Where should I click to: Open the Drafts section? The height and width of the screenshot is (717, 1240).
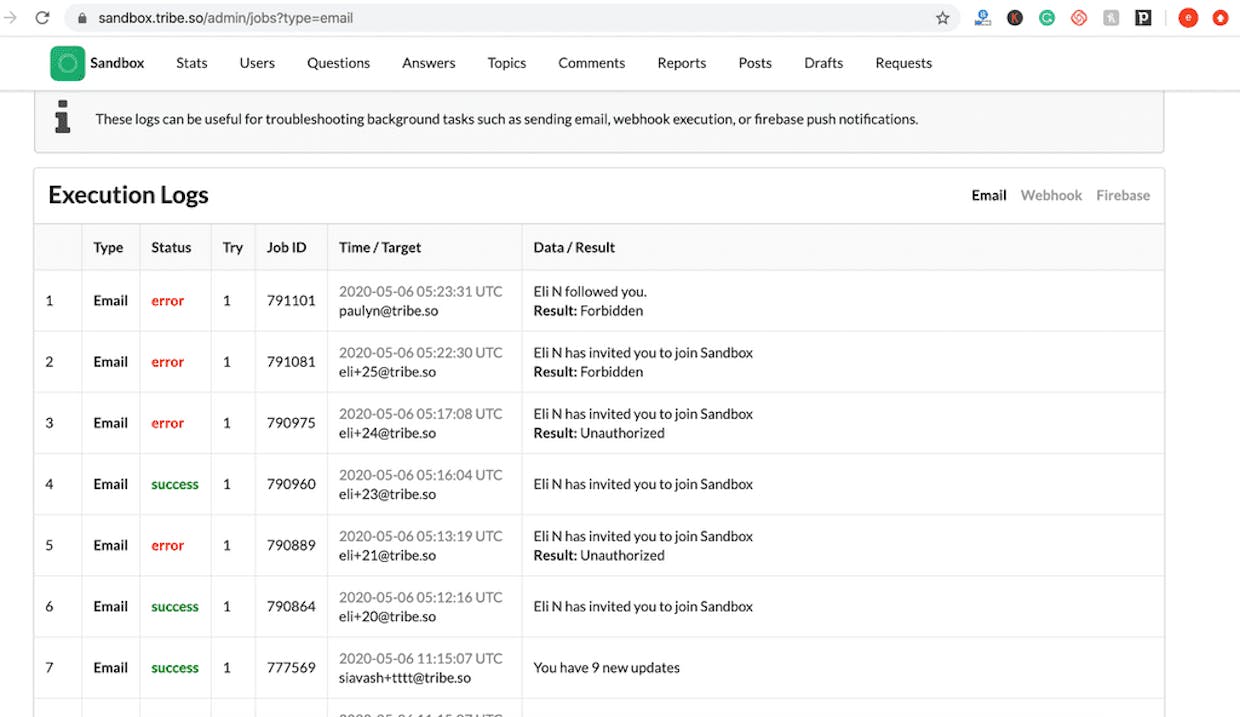click(x=824, y=63)
